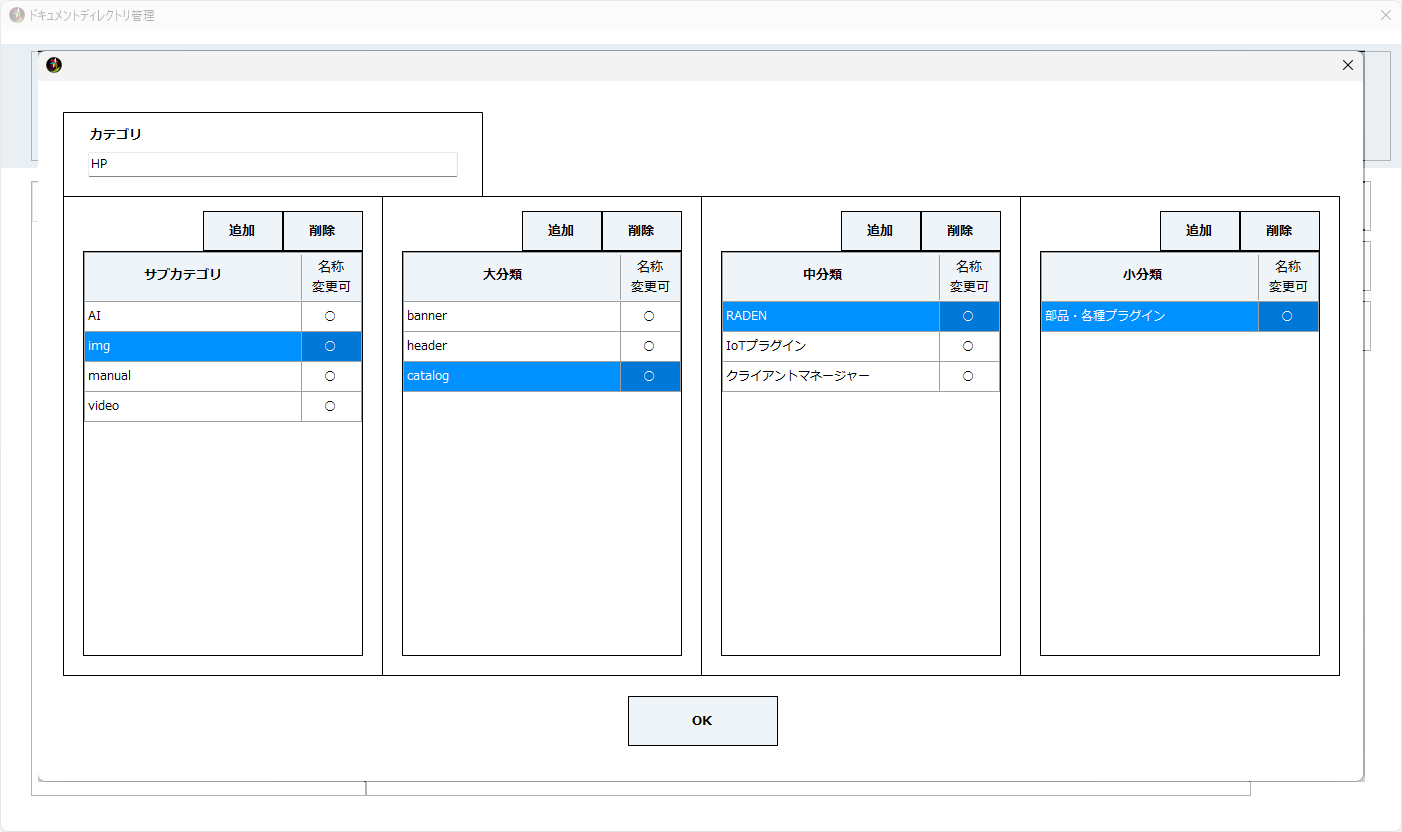The image size is (1402, 832).
Task: Toggle the rename-allowed circle for banner
Action: (x=649, y=316)
